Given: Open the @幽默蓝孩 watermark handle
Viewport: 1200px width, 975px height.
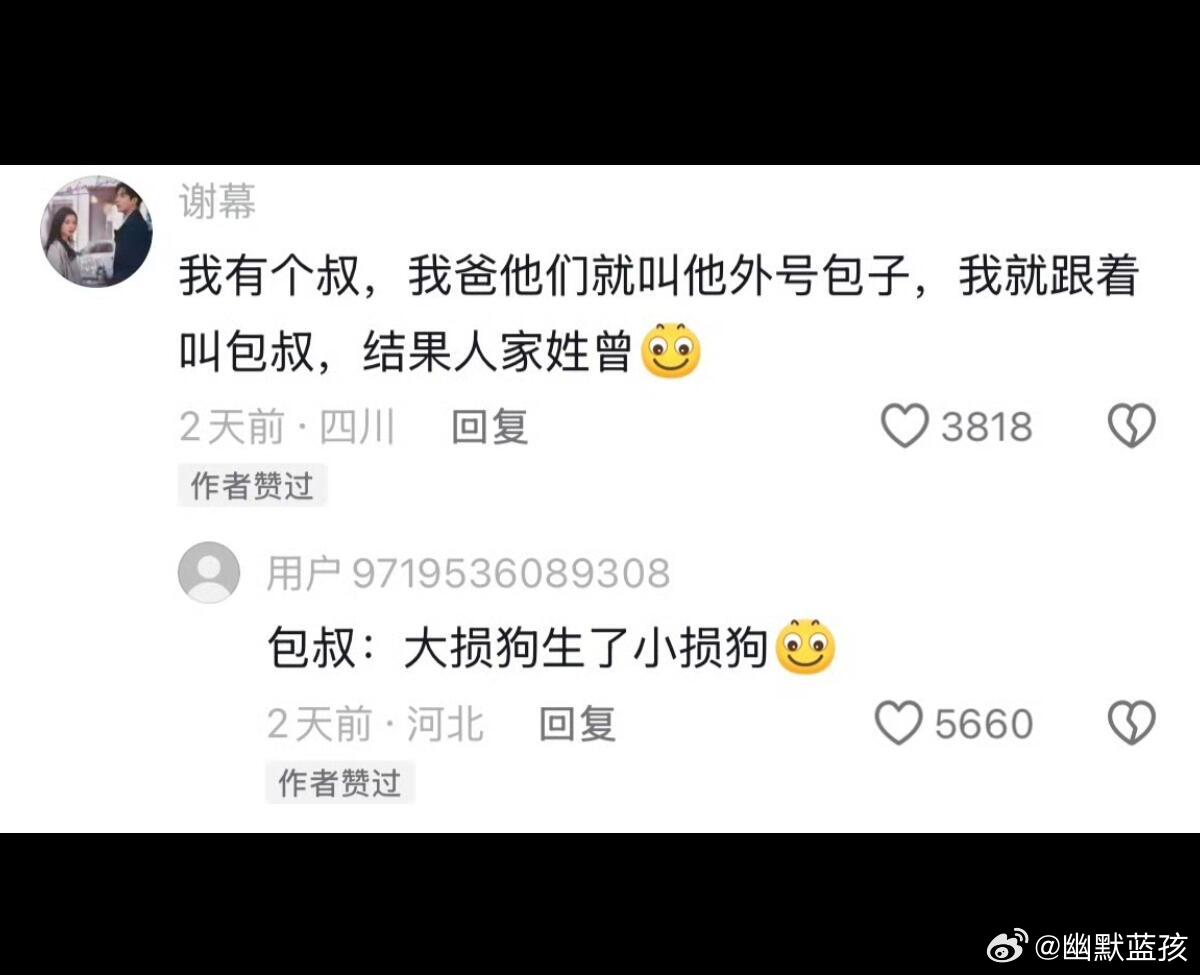Looking at the screenshot, I should (1109, 945).
